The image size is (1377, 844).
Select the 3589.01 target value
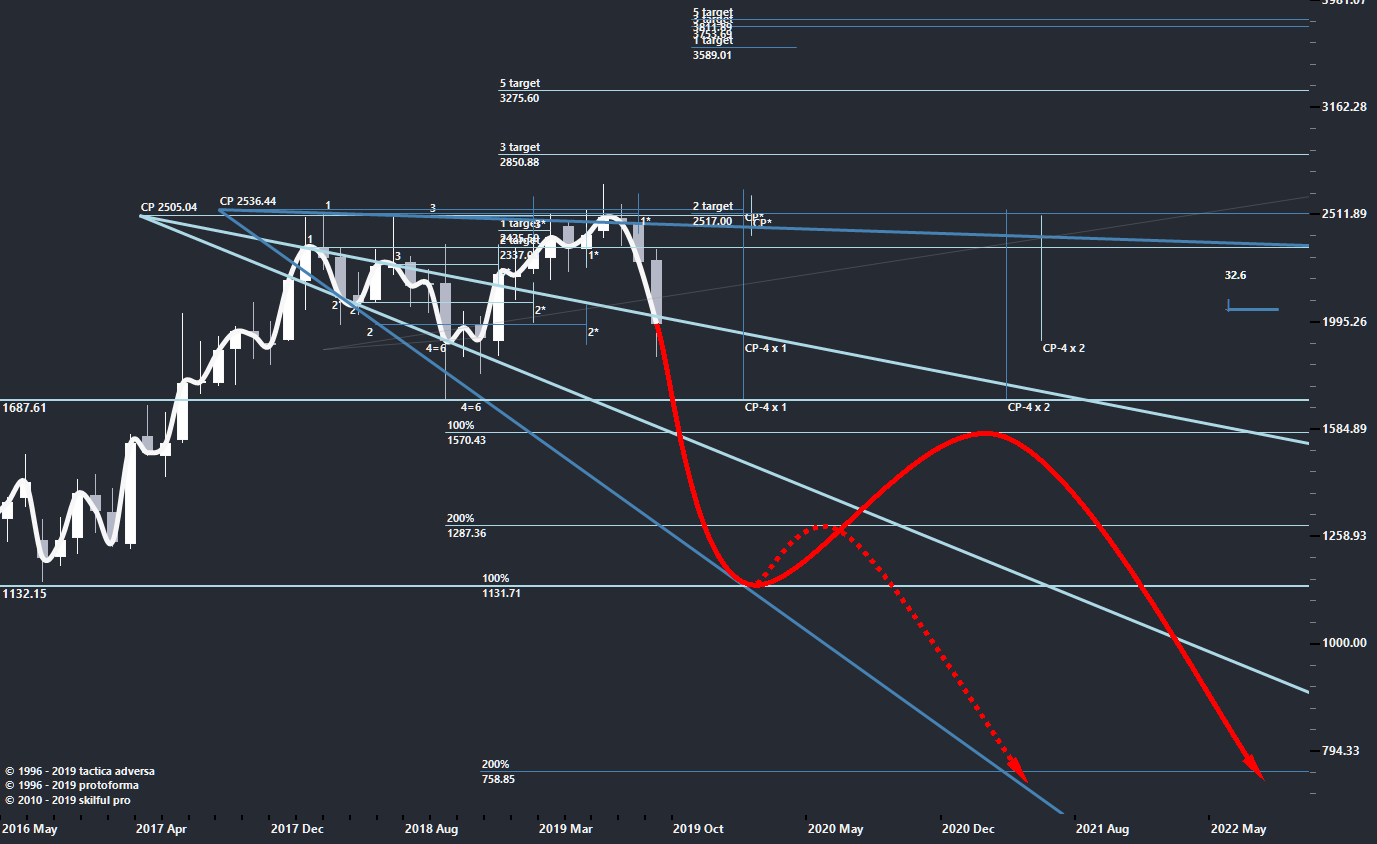[711, 55]
